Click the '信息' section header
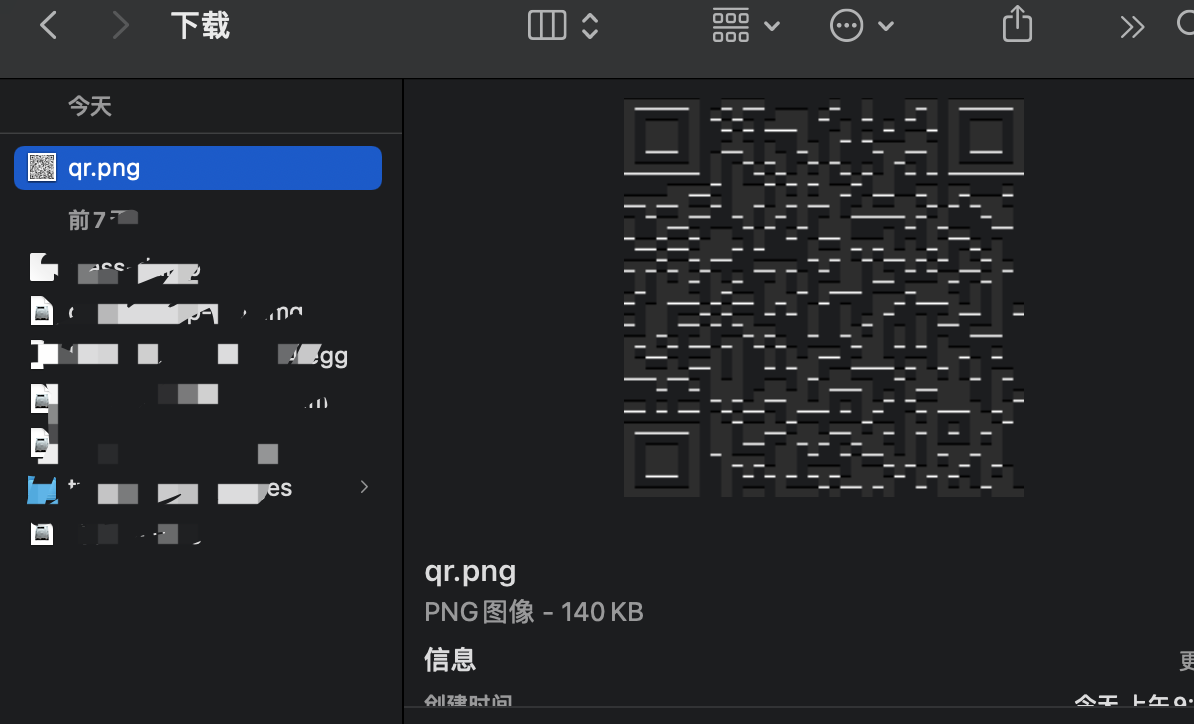 click(x=450, y=659)
